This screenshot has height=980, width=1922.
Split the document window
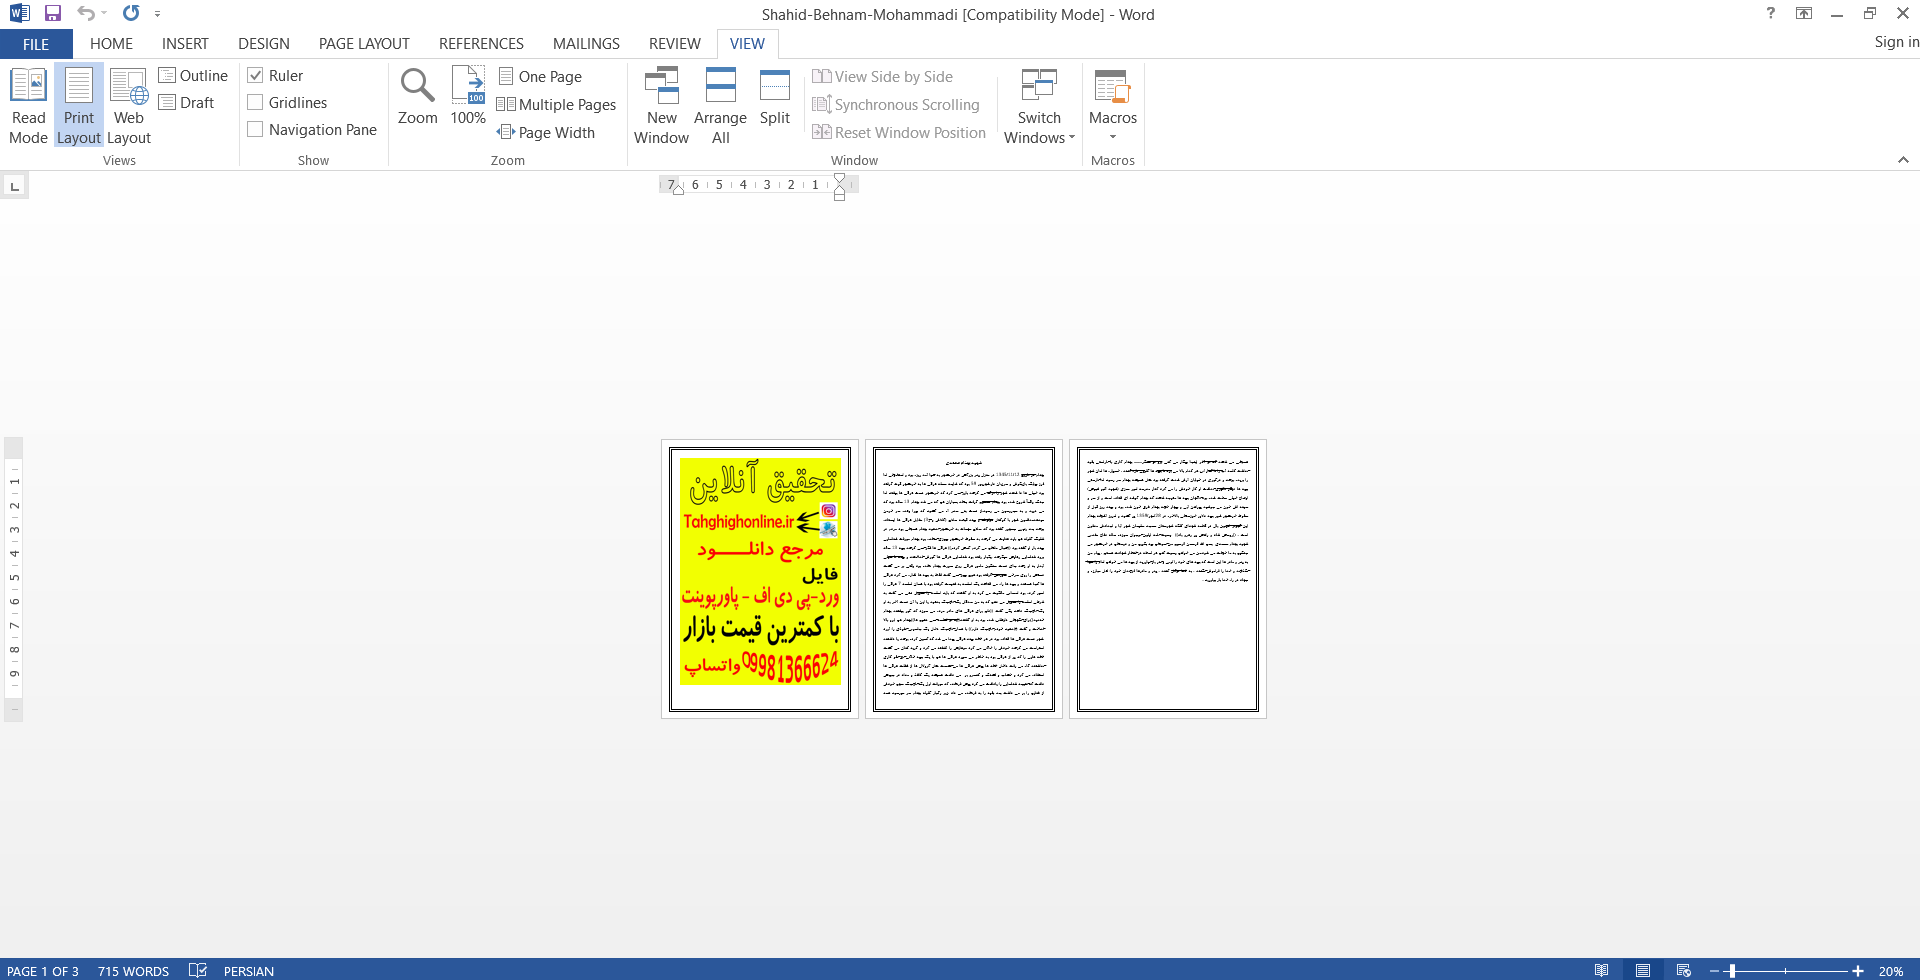point(775,97)
